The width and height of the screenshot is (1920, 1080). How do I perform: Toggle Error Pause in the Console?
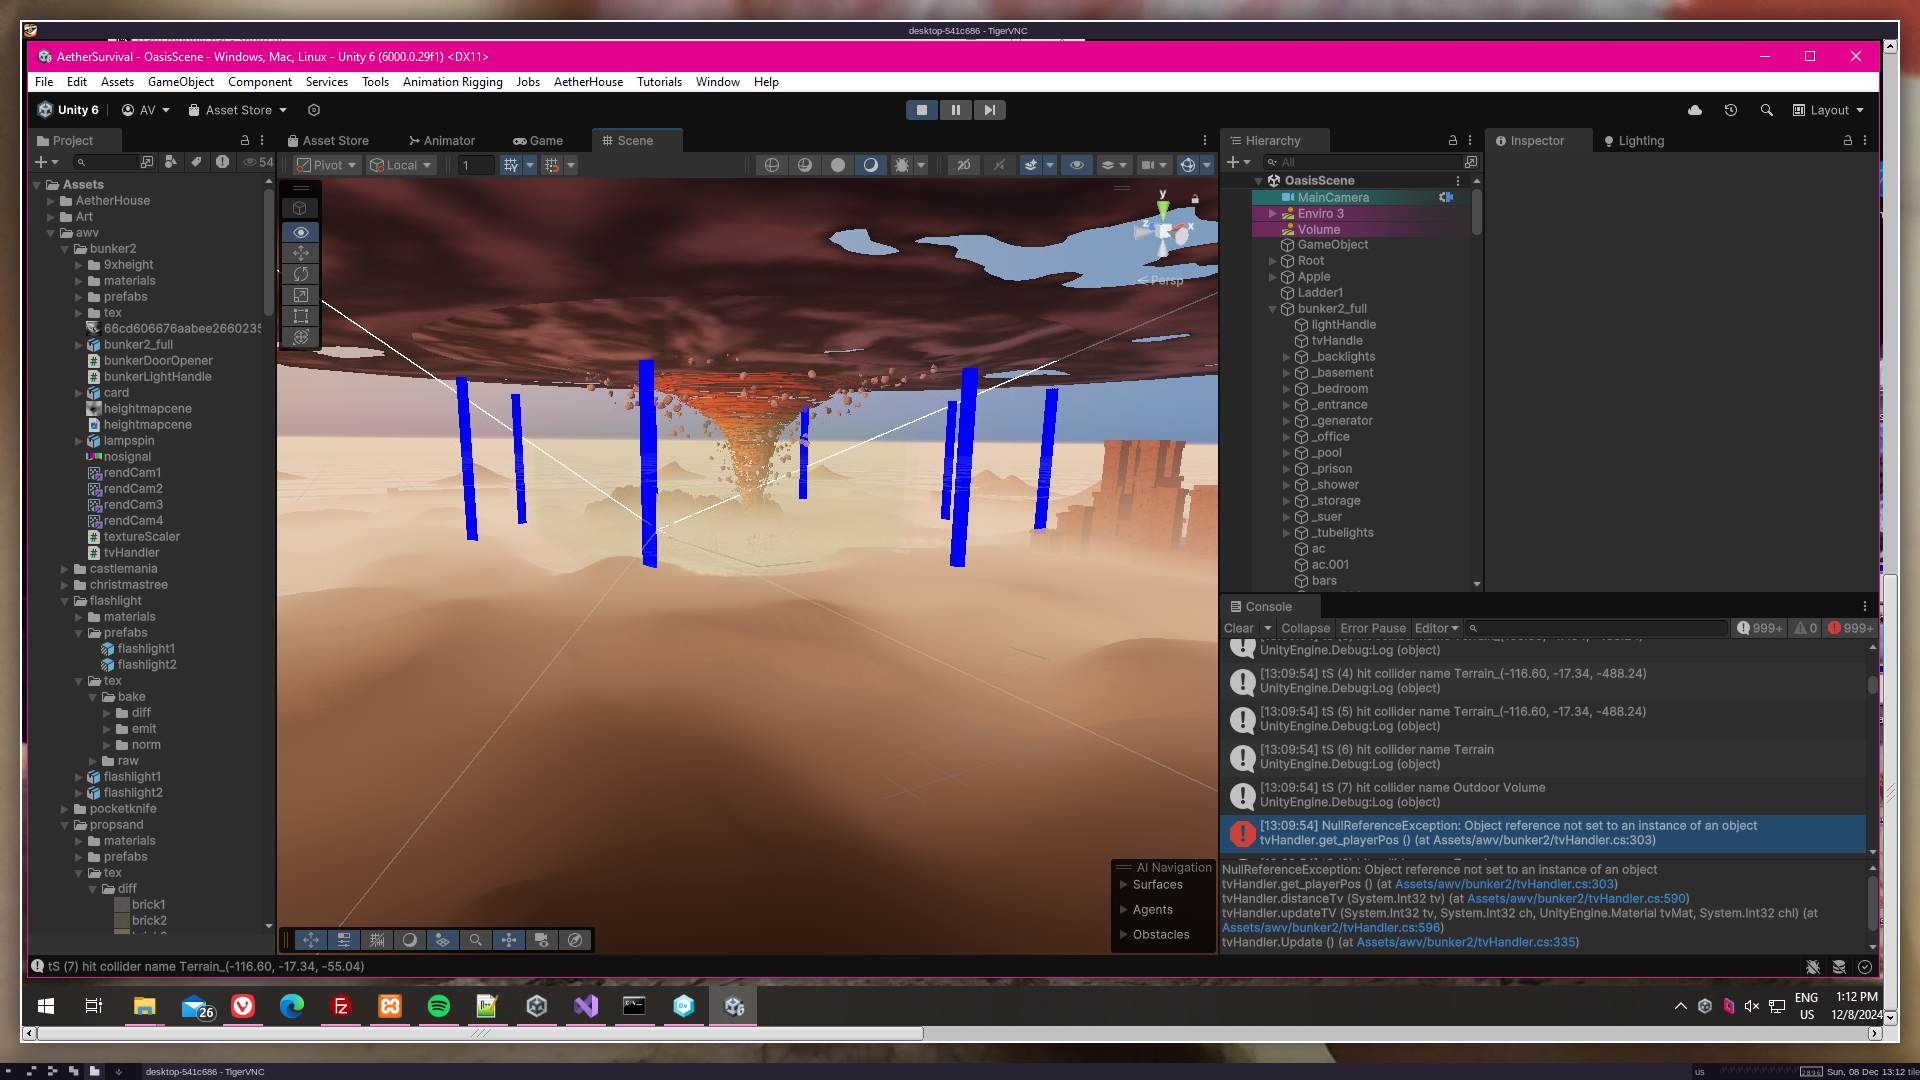pos(1372,628)
